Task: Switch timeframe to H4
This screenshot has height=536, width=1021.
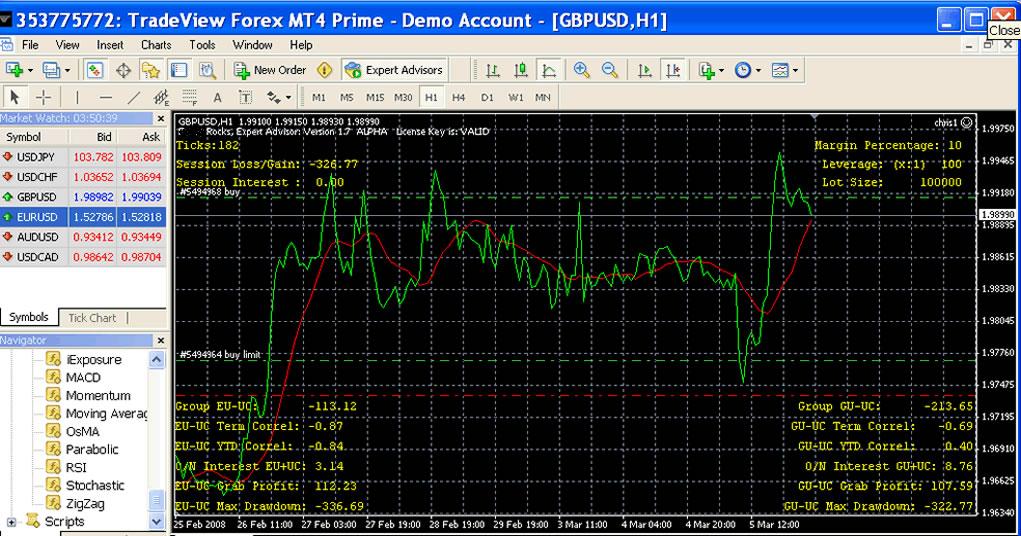Action: click(x=458, y=98)
